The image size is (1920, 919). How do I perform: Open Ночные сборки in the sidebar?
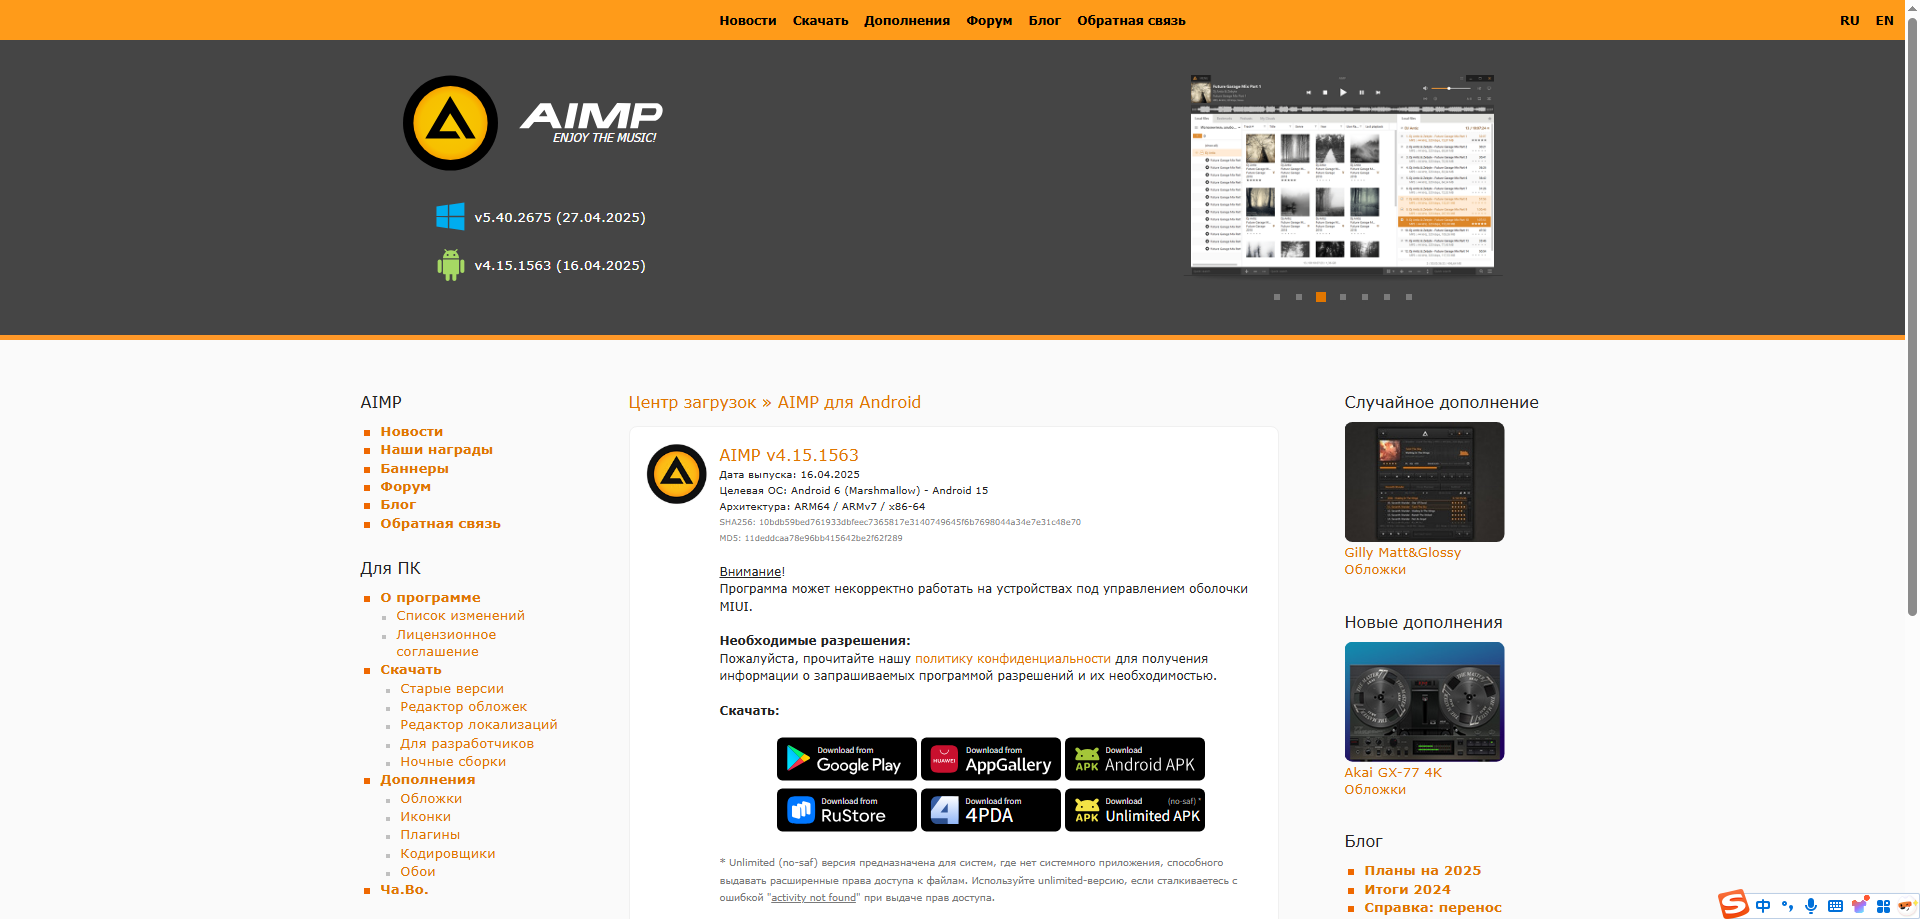[453, 762]
